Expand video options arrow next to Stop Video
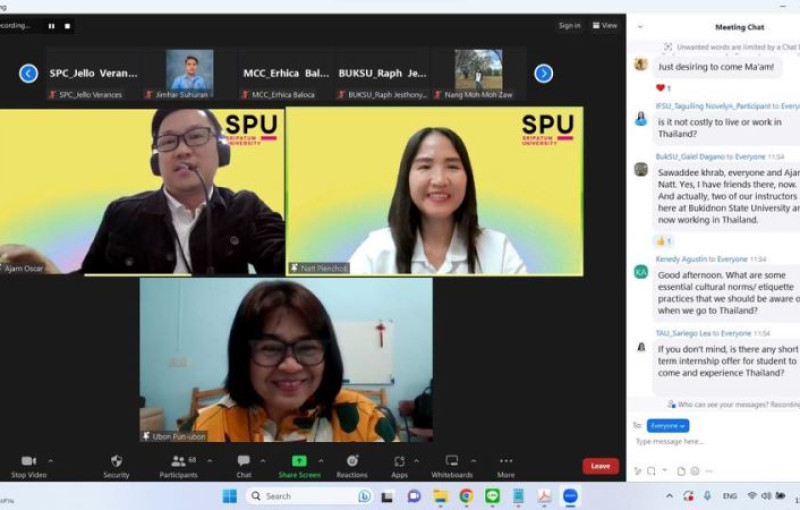 click(x=51, y=461)
